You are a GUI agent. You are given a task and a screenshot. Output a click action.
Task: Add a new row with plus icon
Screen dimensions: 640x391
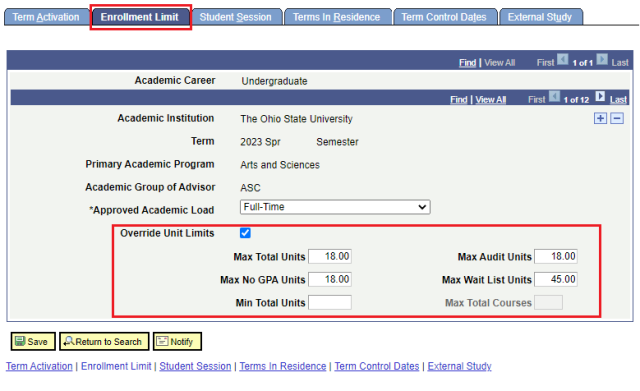pos(600,118)
